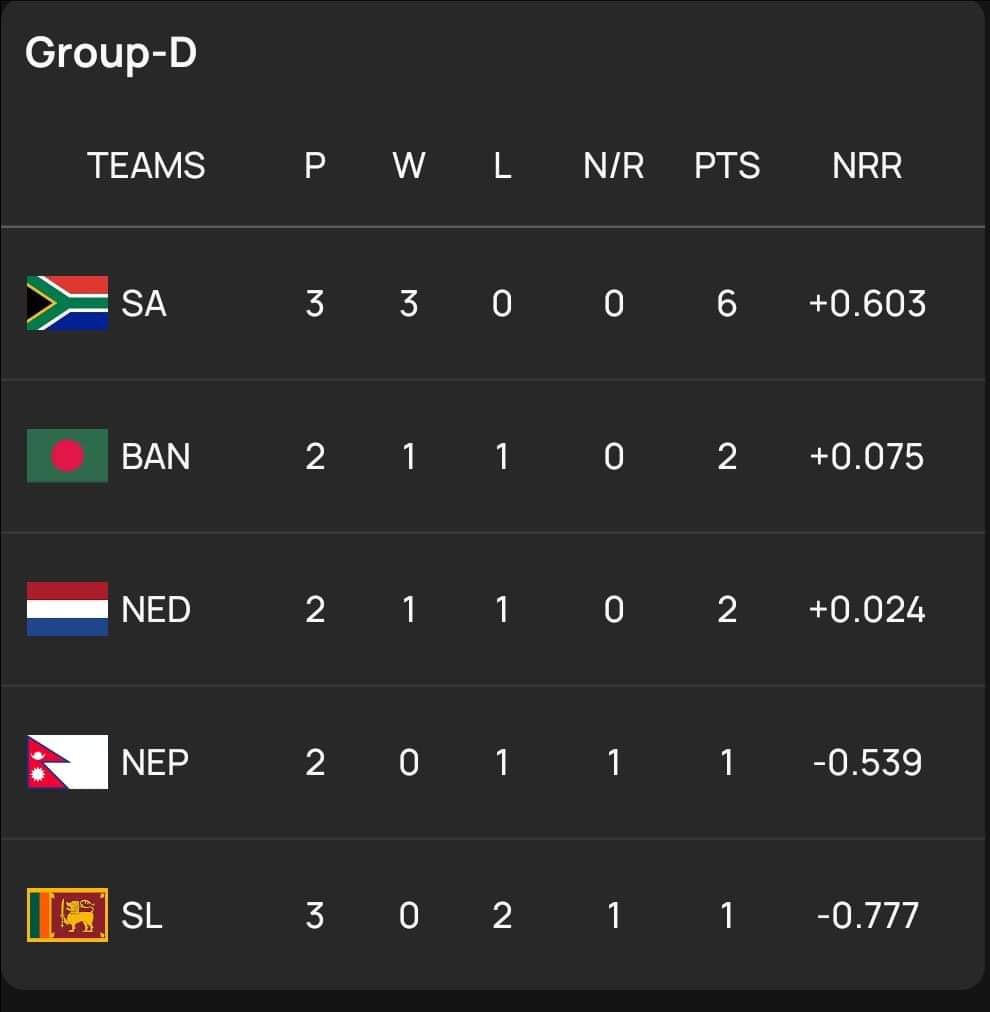The image size is (990, 1012).
Task: Click Sri Lanka's -0.777 net run rate
Action: (867, 915)
